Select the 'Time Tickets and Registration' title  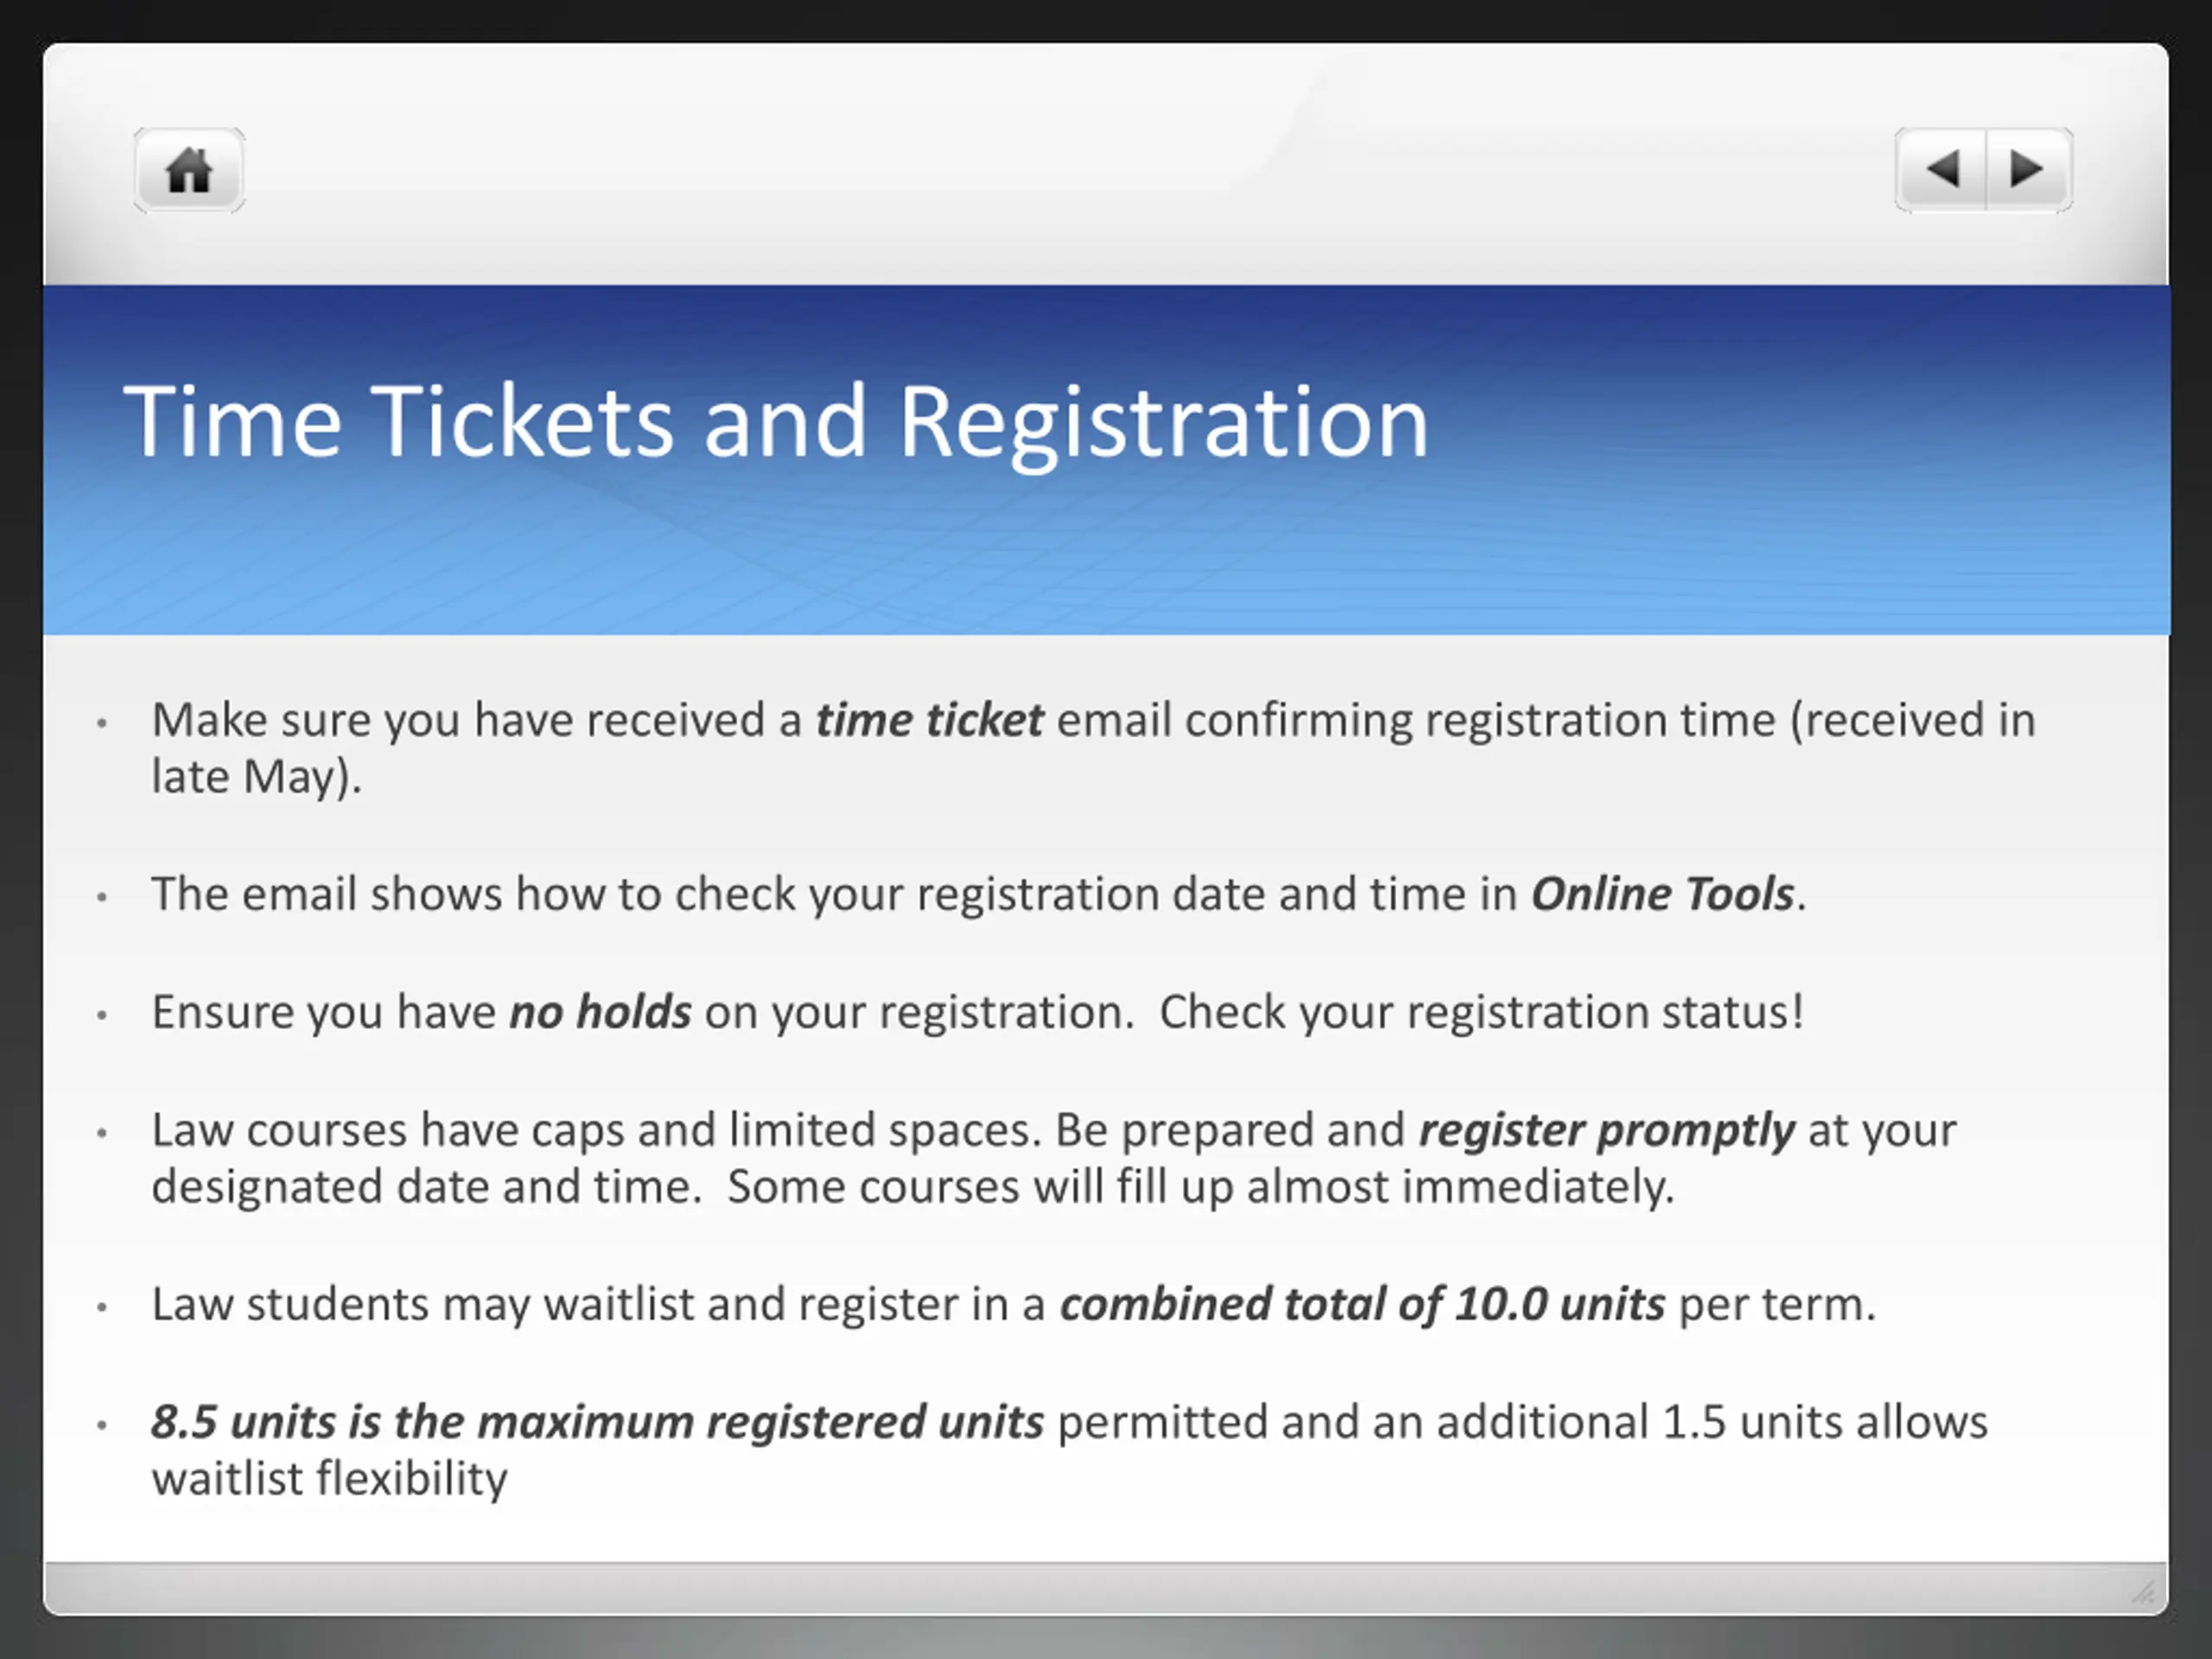pos(776,422)
